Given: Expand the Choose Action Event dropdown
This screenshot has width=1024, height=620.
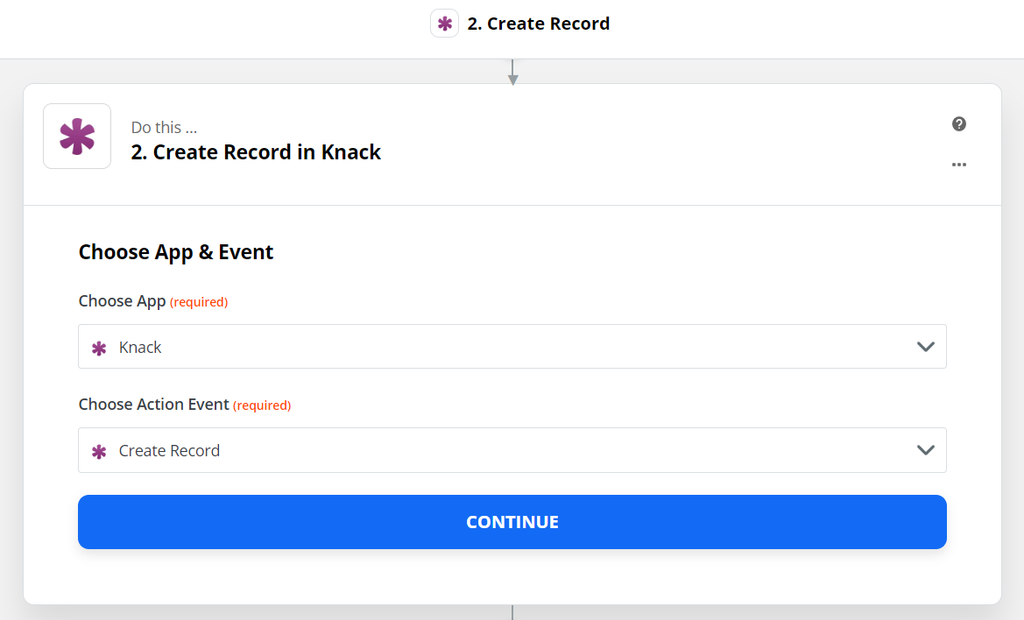Looking at the screenshot, I should [512, 450].
